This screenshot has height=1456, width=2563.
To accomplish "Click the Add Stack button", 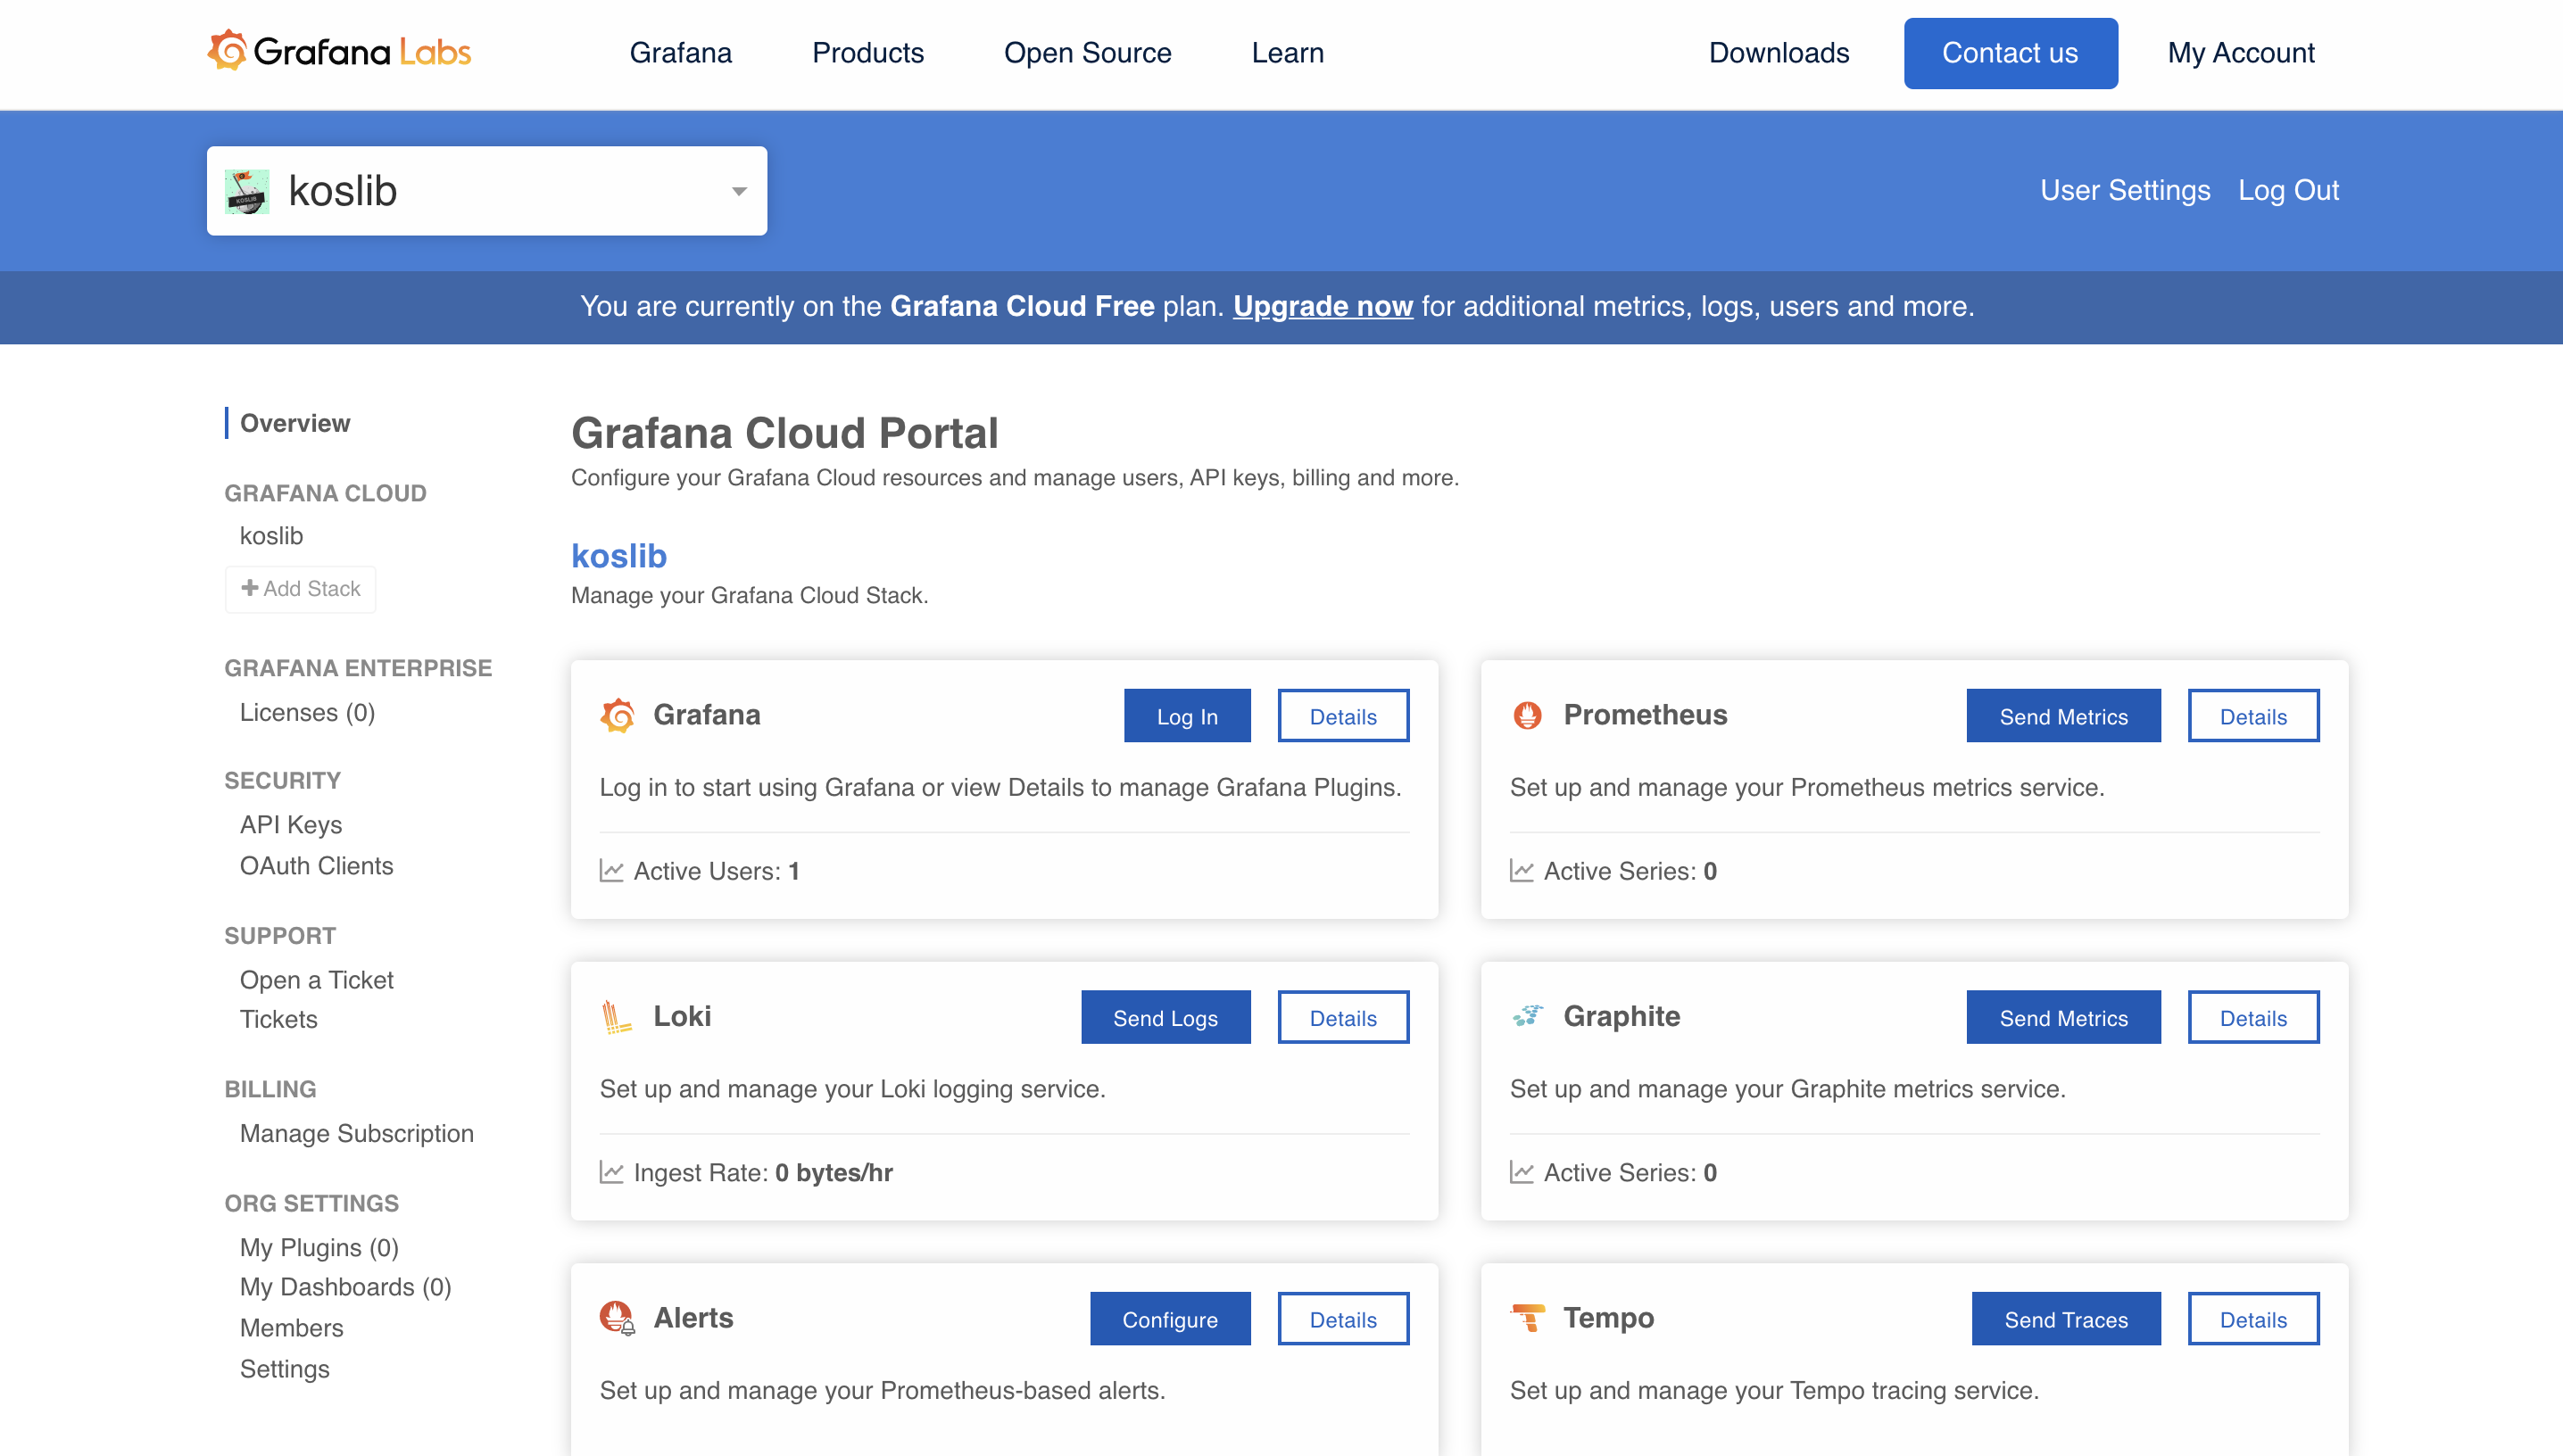I will point(300,589).
